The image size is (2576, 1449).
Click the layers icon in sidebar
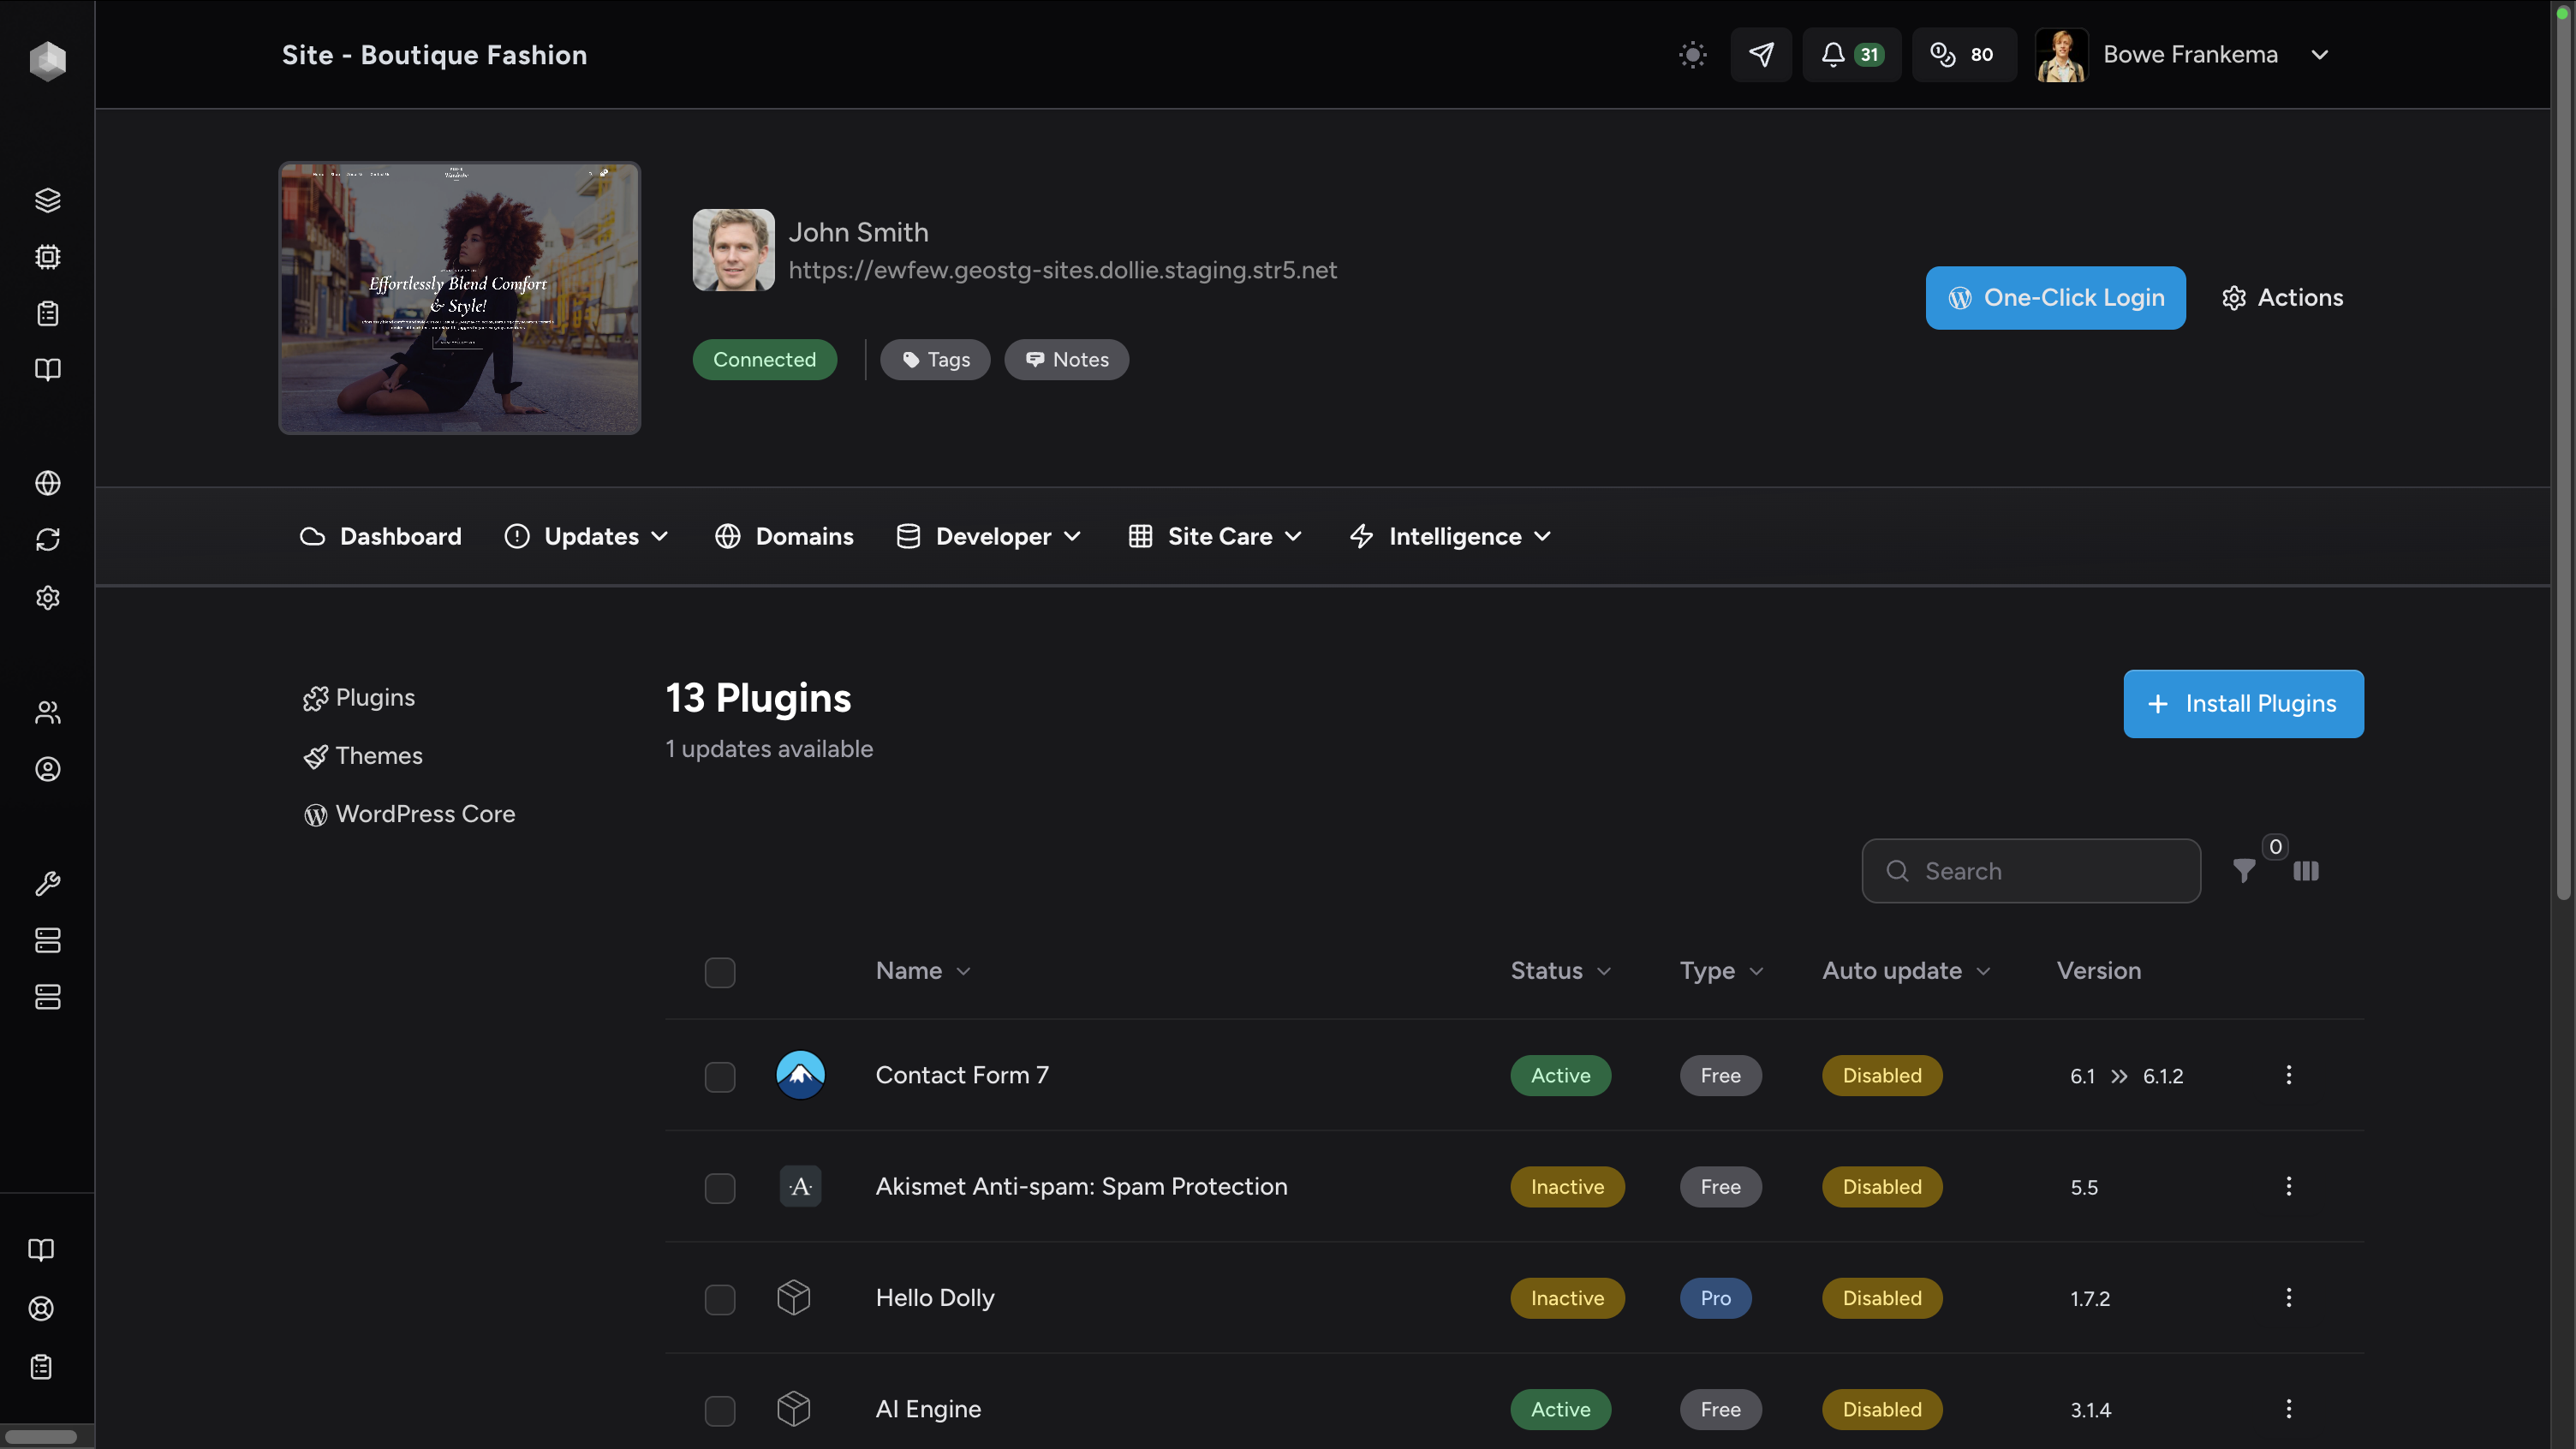pyautogui.click(x=47, y=200)
